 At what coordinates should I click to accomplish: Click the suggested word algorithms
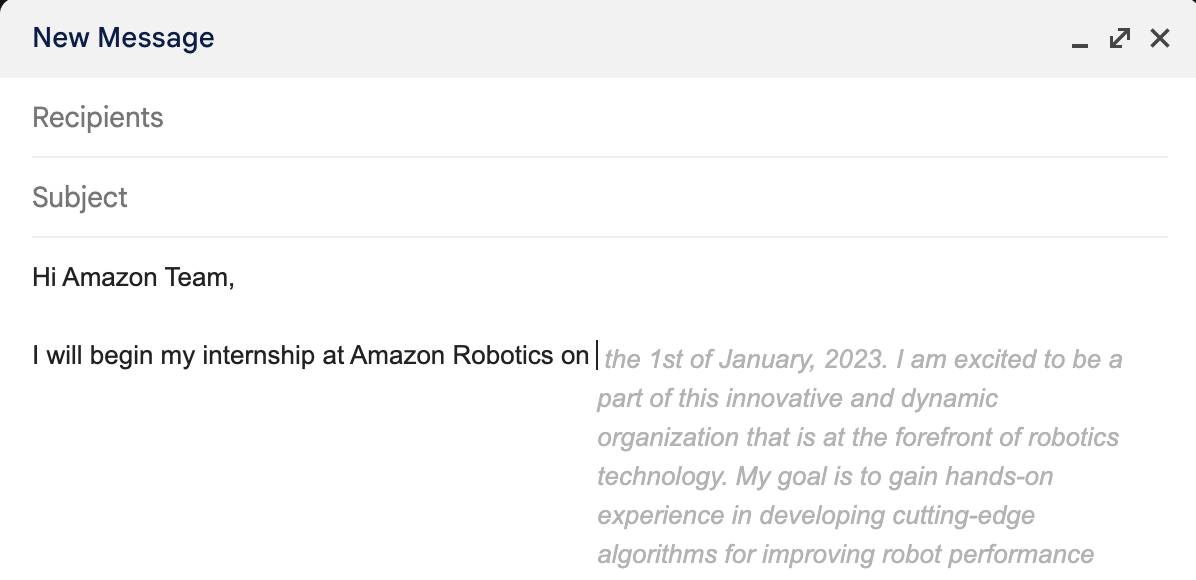point(654,554)
